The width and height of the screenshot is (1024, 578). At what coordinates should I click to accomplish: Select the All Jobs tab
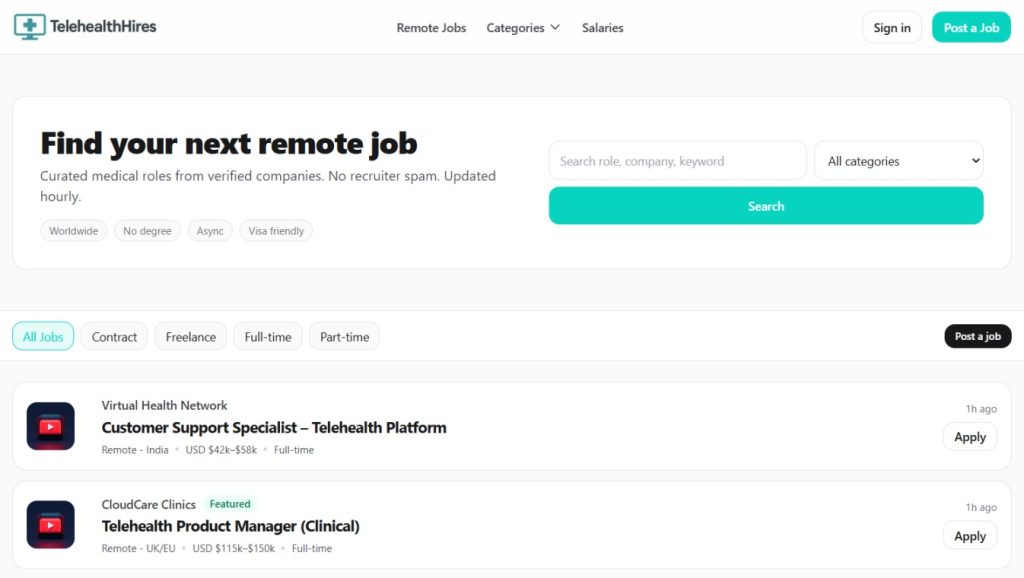[43, 337]
